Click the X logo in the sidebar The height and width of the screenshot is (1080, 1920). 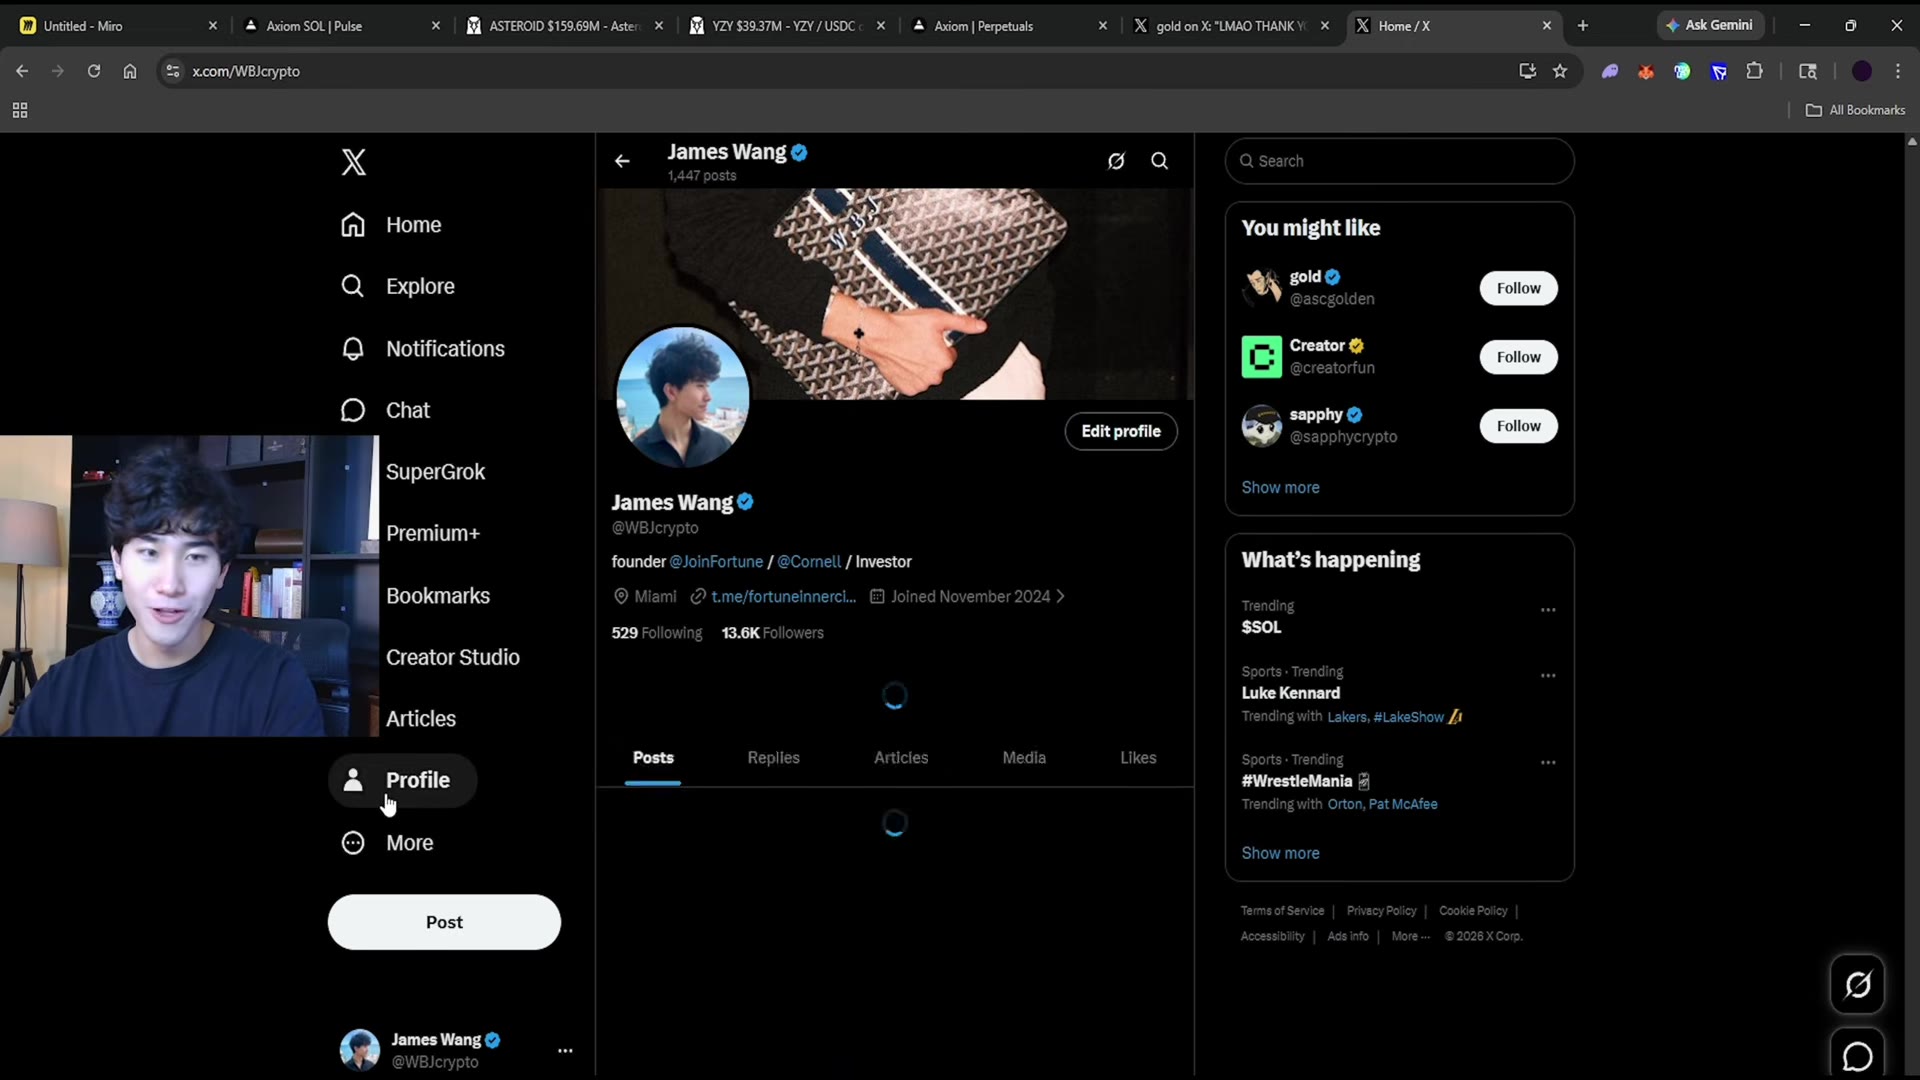[x=353, y=162]
